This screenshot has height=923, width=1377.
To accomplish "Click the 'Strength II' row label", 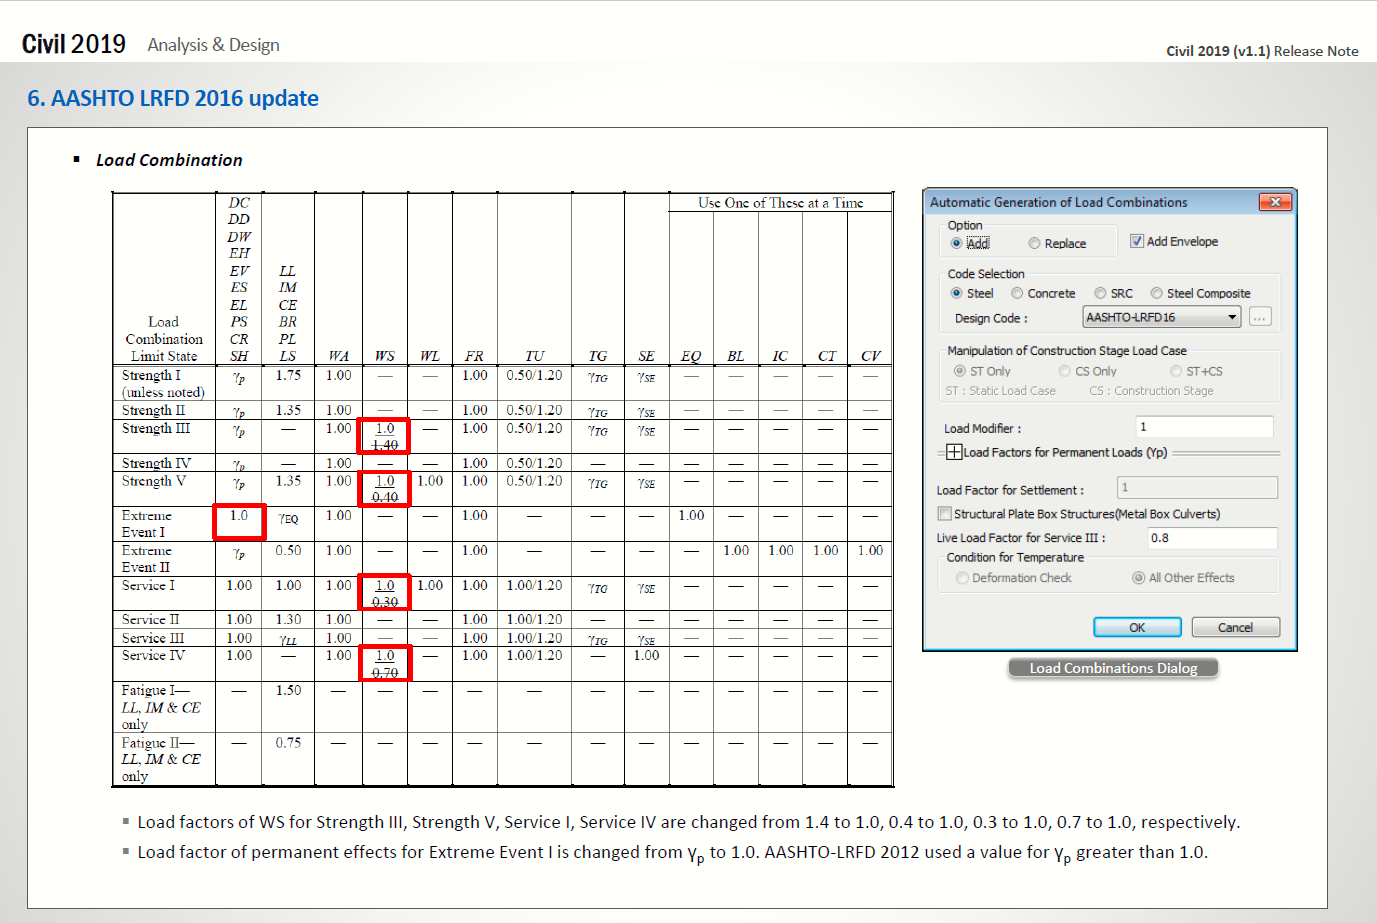I will coord(153,410).
